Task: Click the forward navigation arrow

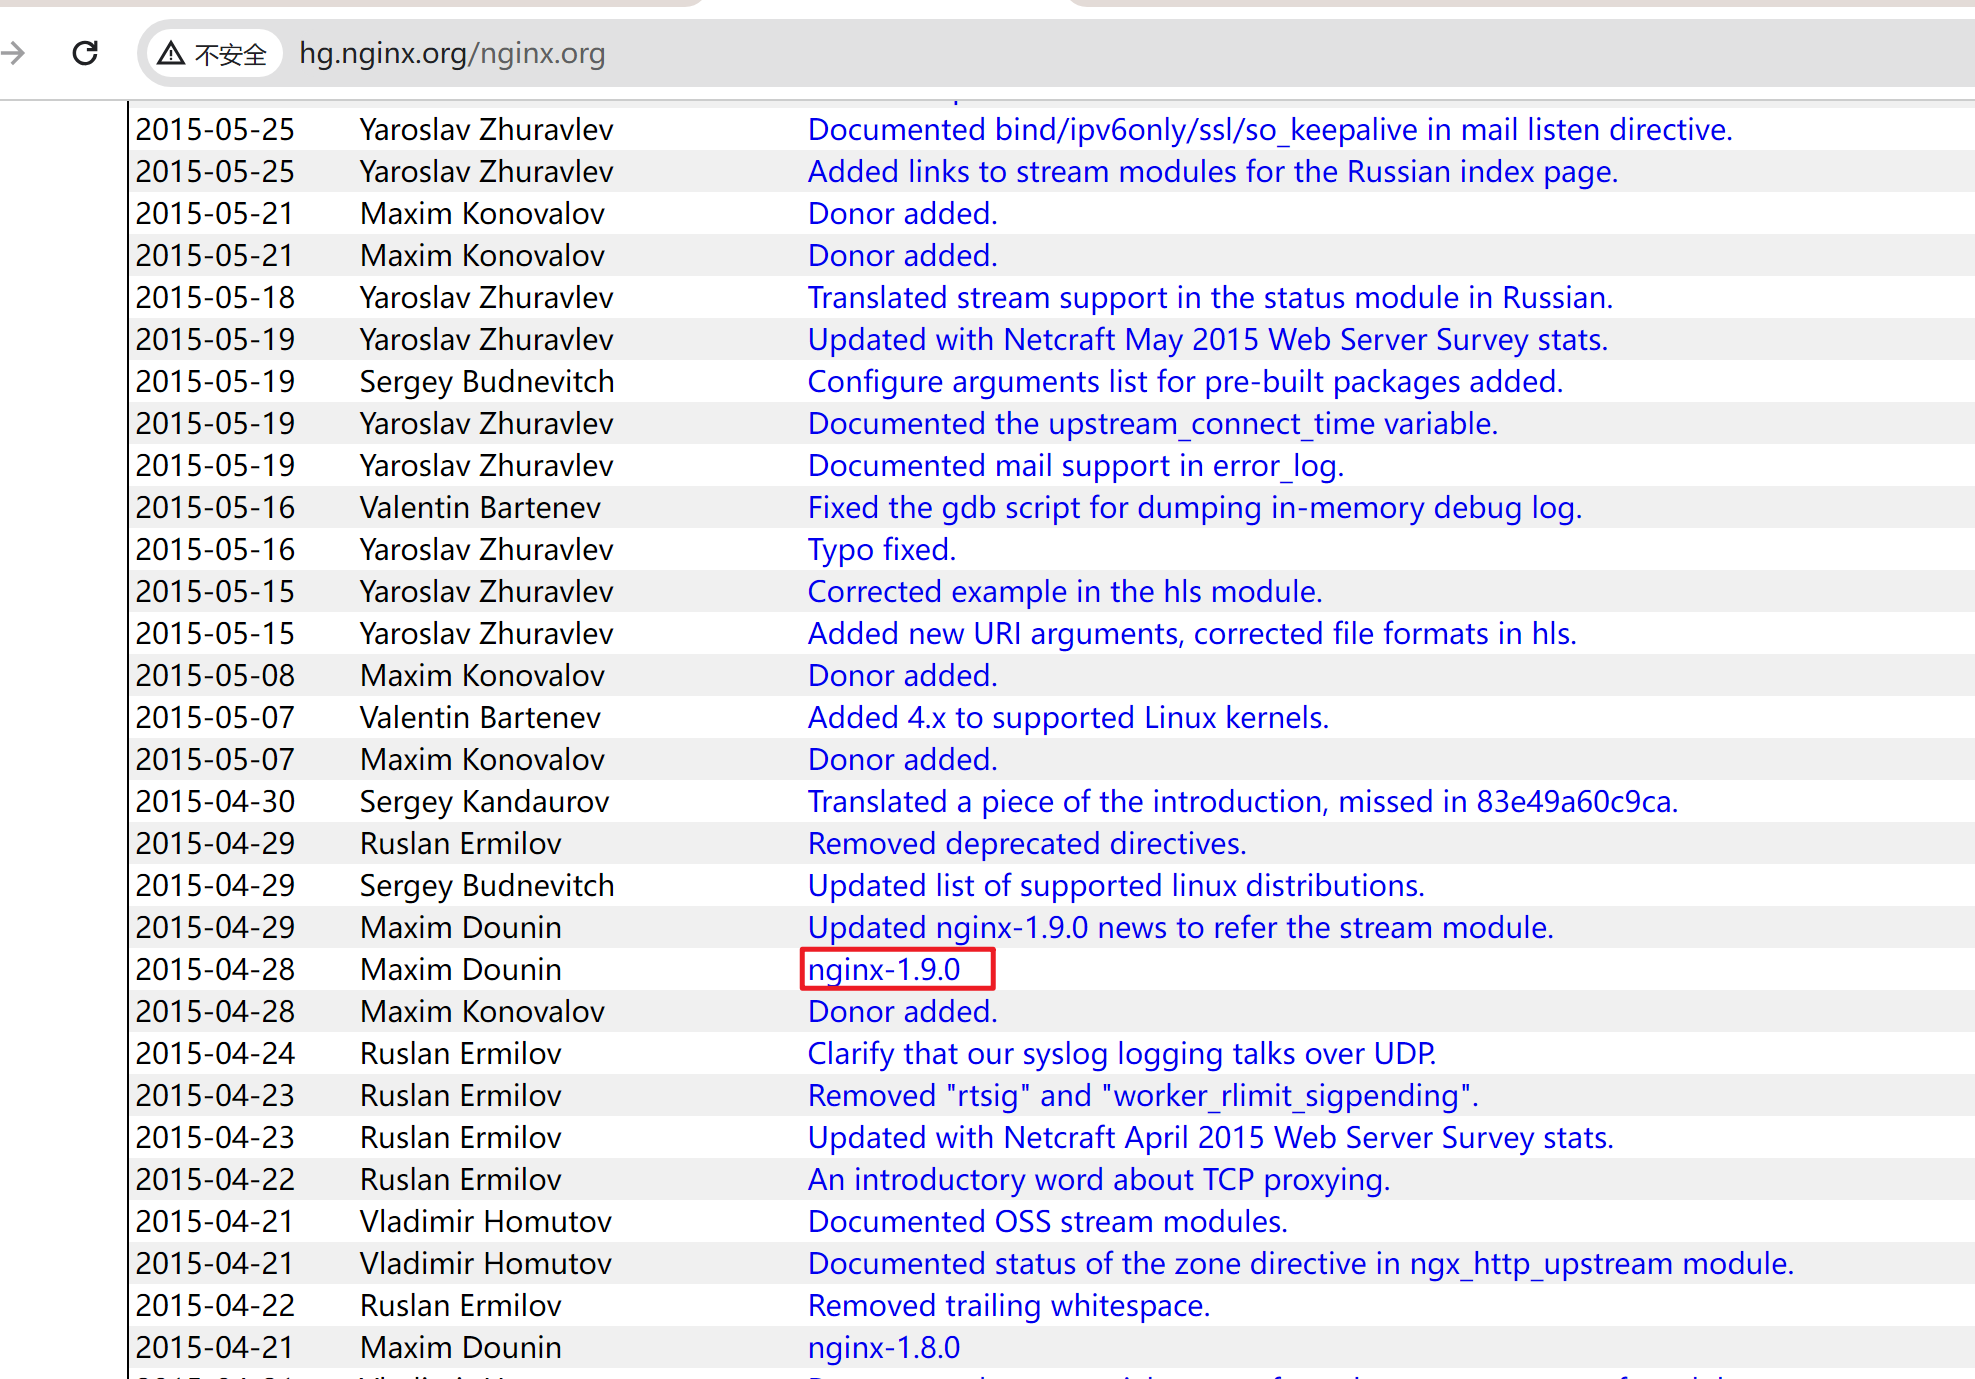Action: (14, 53)
